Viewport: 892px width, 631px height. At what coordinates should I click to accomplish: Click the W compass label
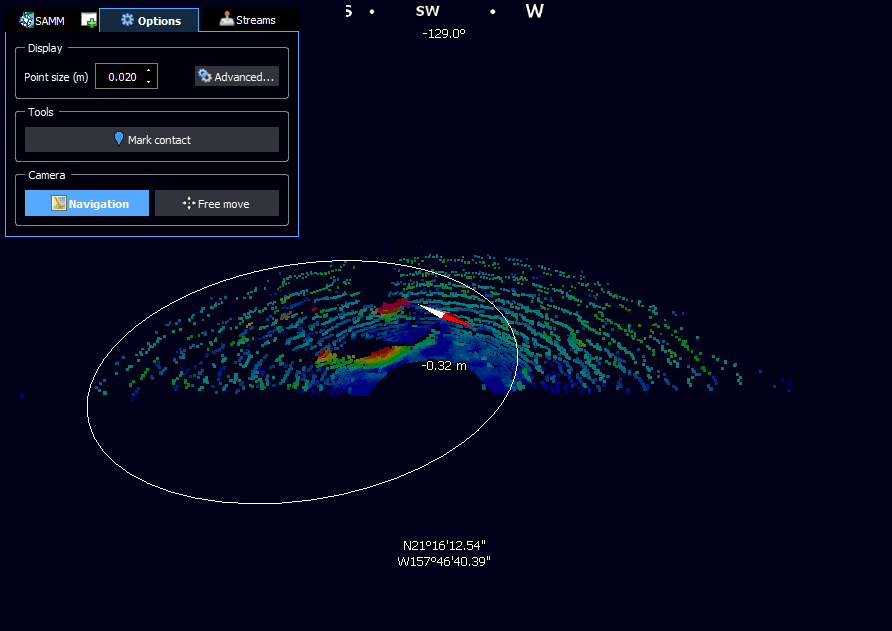[x=534, y=11]
